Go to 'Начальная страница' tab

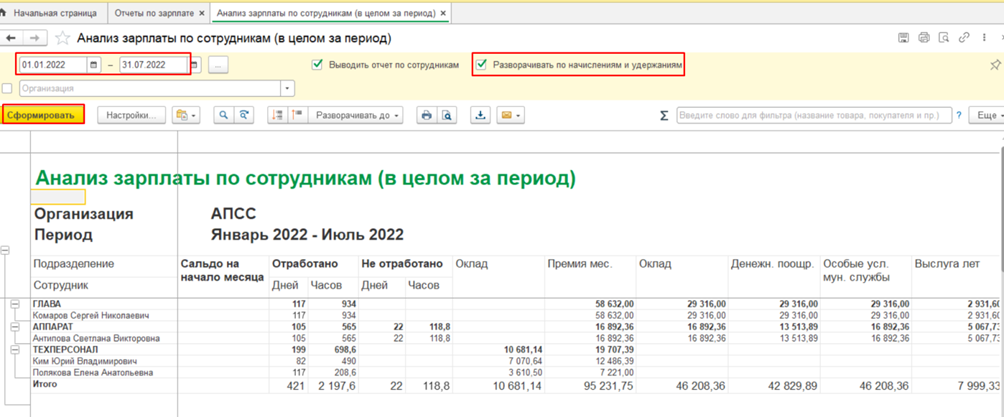point(55,14)
